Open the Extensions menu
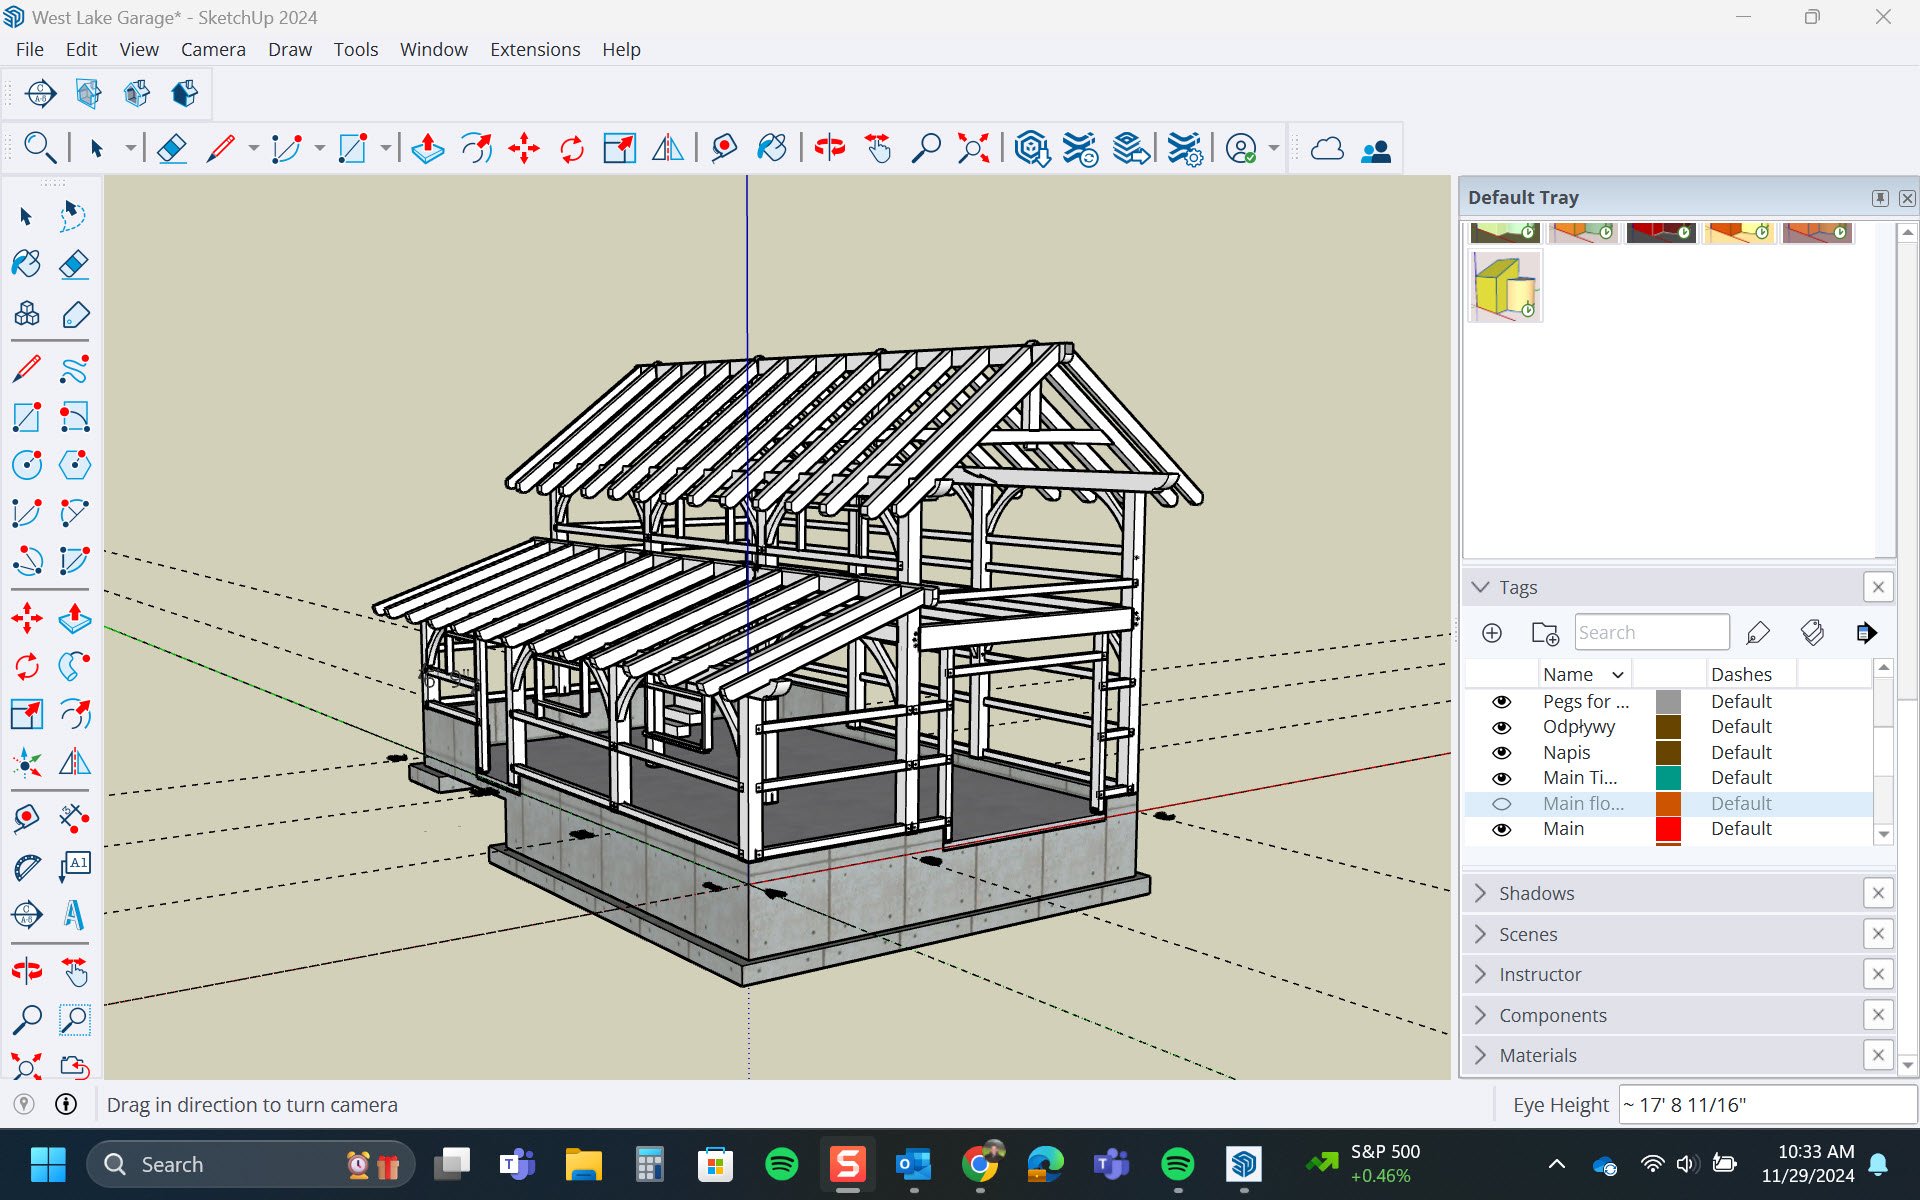Viewport: 1920px width, 1200px height. pyautogui.click(x=534, y=49)
